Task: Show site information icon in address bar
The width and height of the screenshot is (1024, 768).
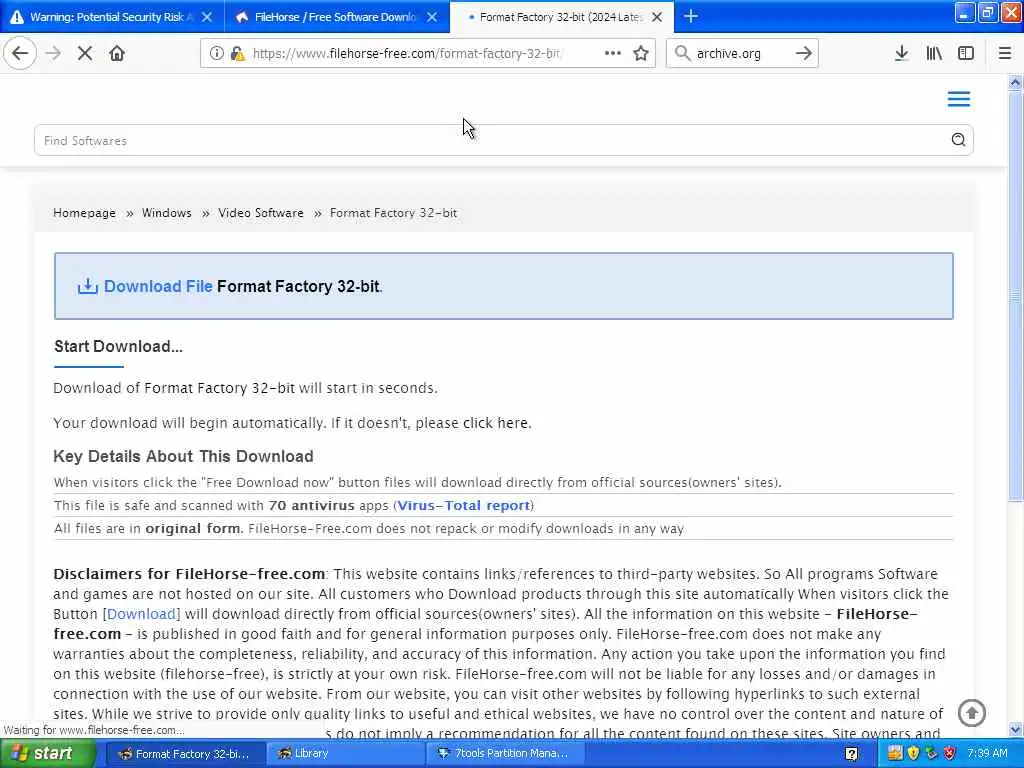Action: tap(216, 54)
